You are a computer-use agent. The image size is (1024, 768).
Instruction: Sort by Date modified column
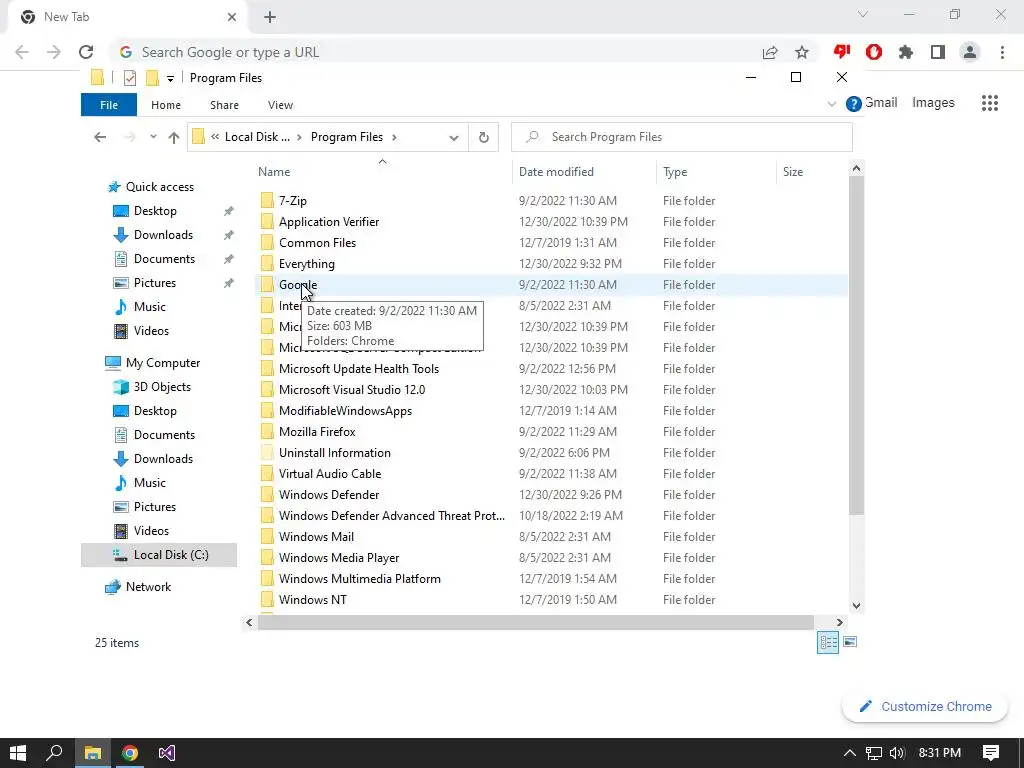click(584, 172)
